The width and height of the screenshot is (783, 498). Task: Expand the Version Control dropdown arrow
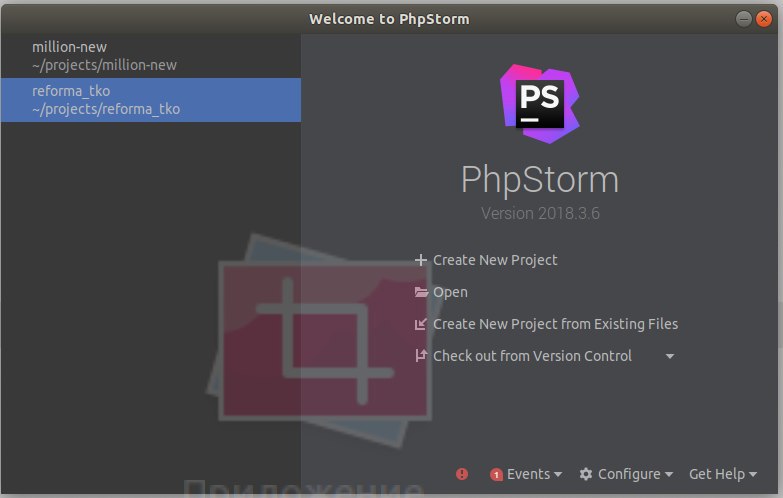click(670, 357)
